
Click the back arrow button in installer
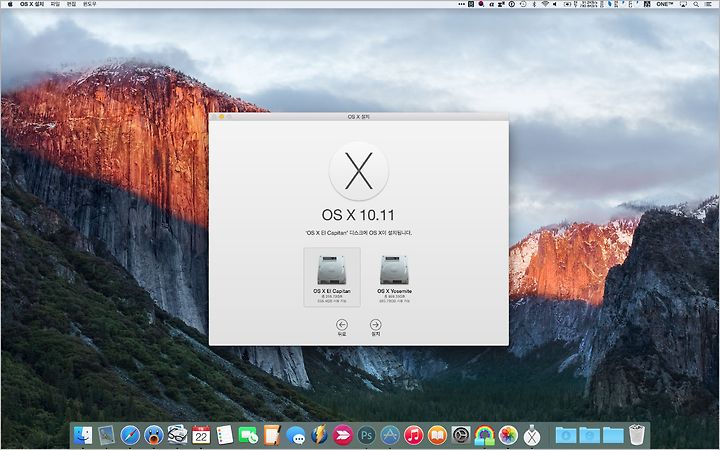pos(342,327)
